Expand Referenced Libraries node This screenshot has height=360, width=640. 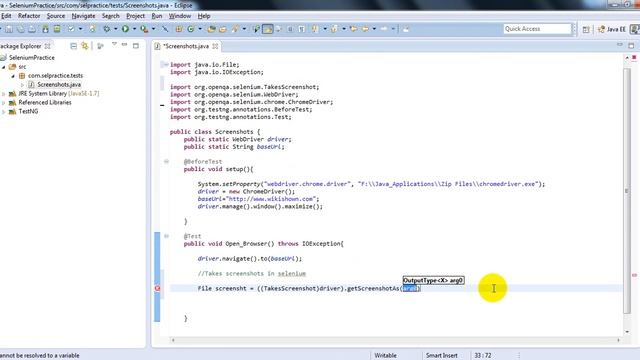tap(4, 102)
